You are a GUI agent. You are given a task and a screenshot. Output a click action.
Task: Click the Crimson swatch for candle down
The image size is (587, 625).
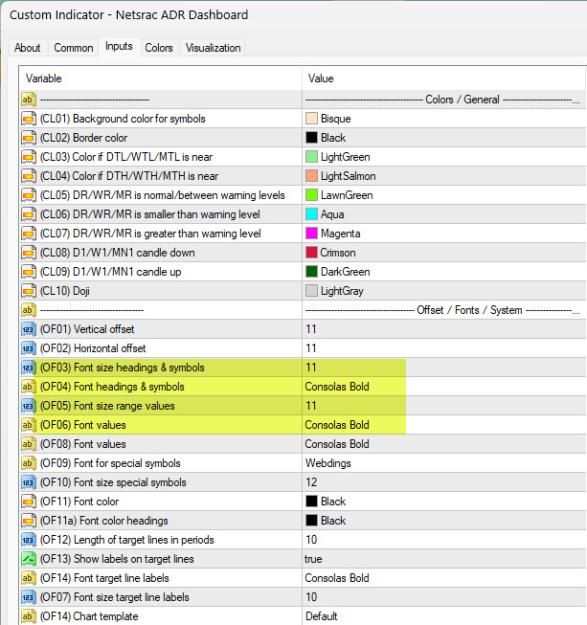311,253
